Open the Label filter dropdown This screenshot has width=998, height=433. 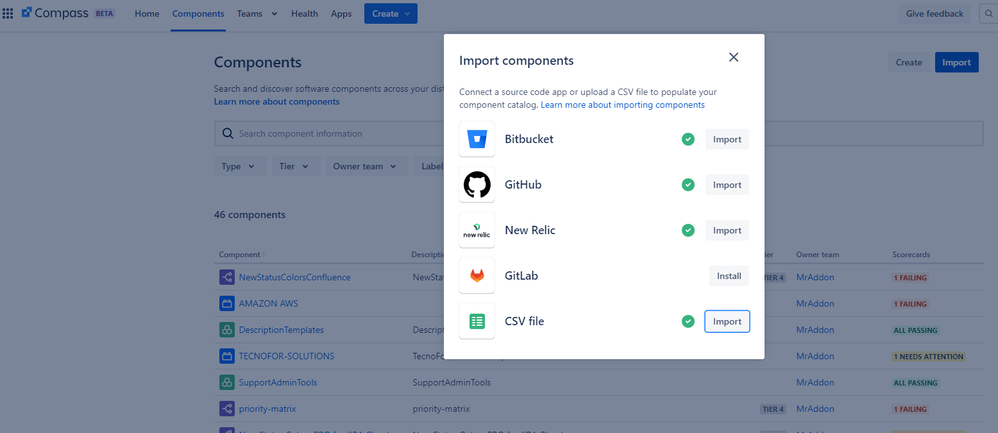pos(430,166)
